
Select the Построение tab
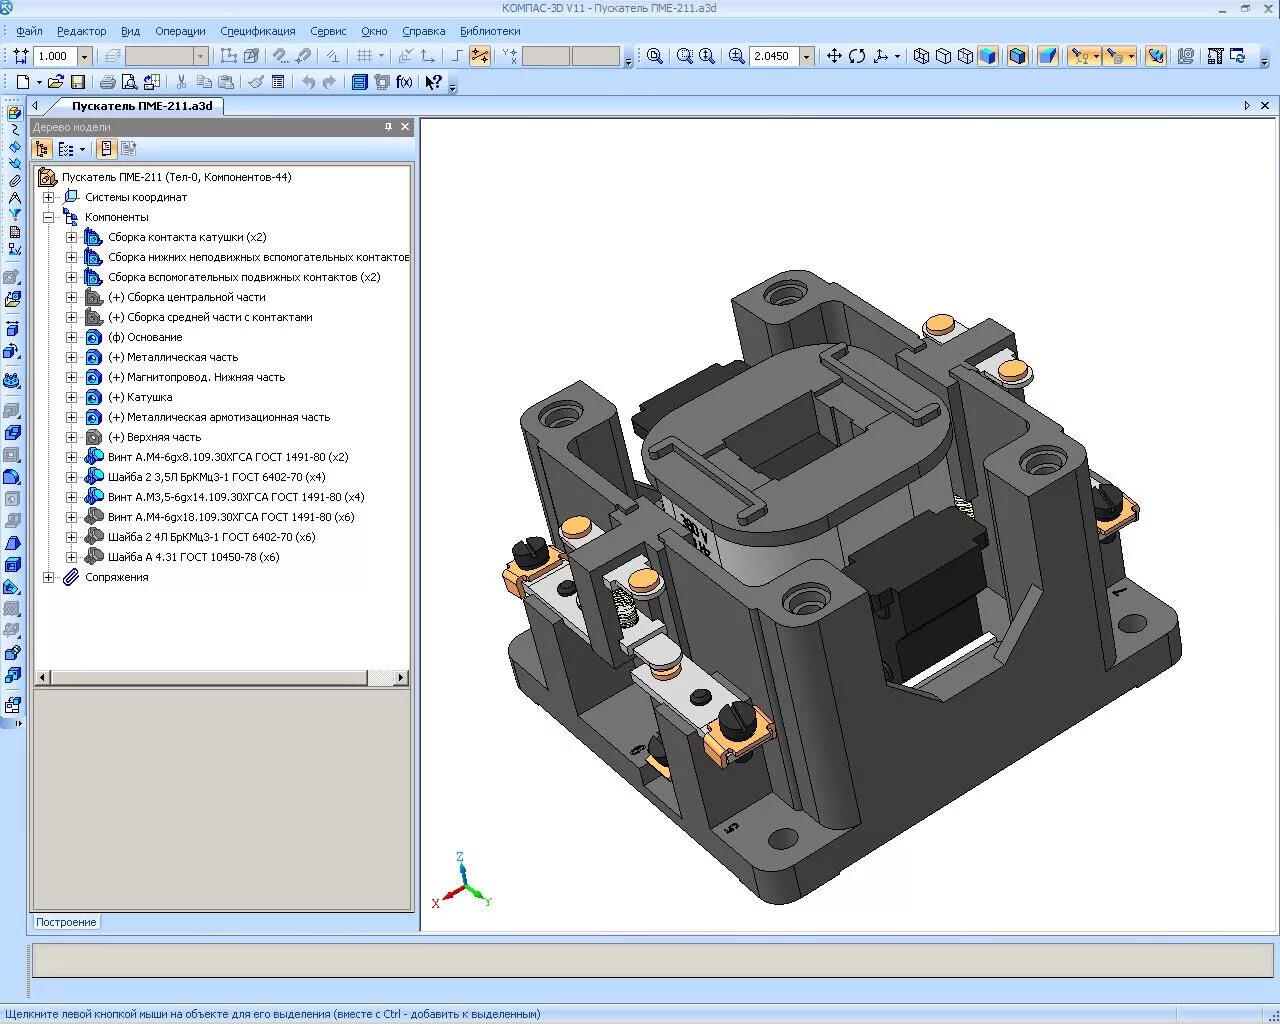(66, 922)
